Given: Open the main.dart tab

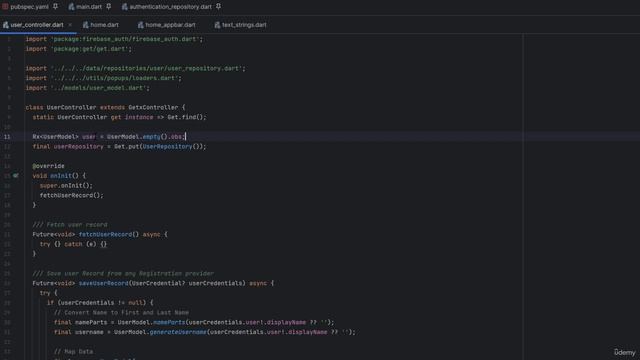Looking at the screenshot, I should click(x=89, y=7).
